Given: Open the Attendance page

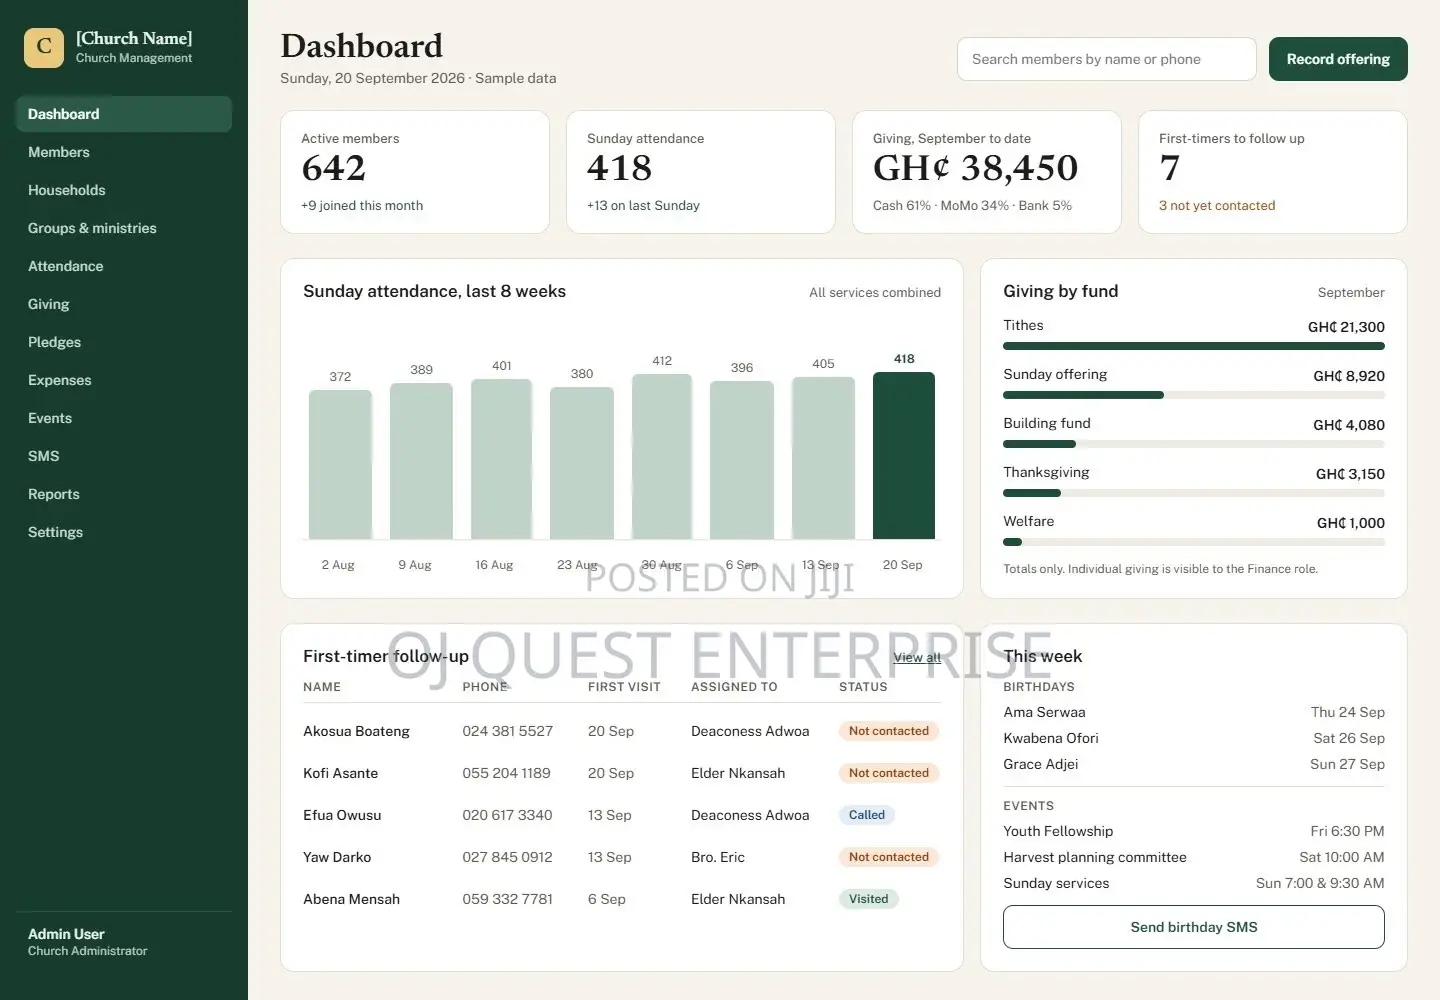Looking at the screenshot, I should [124, 266].
